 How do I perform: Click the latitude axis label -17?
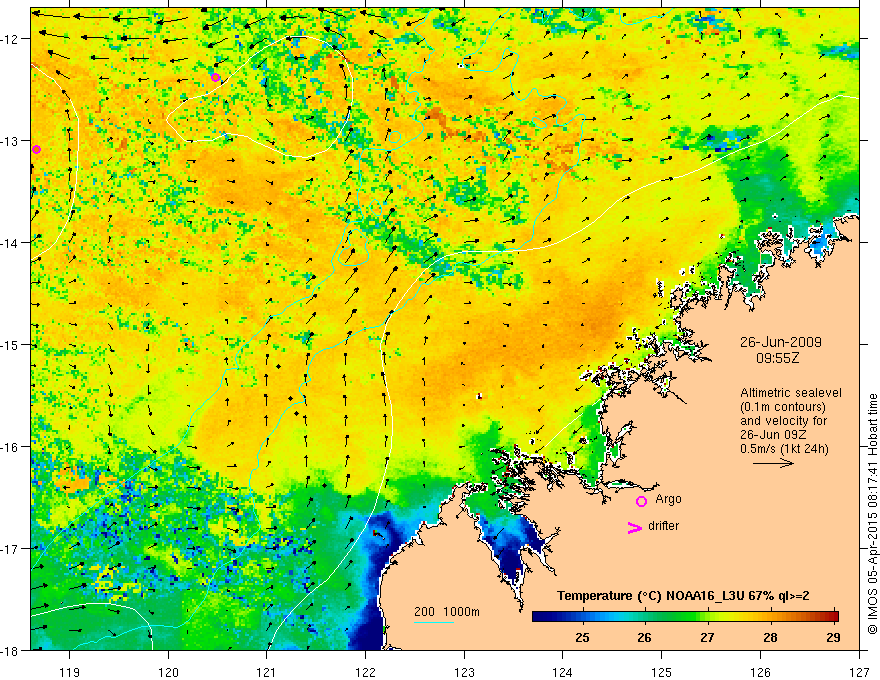tap(11, 549)
